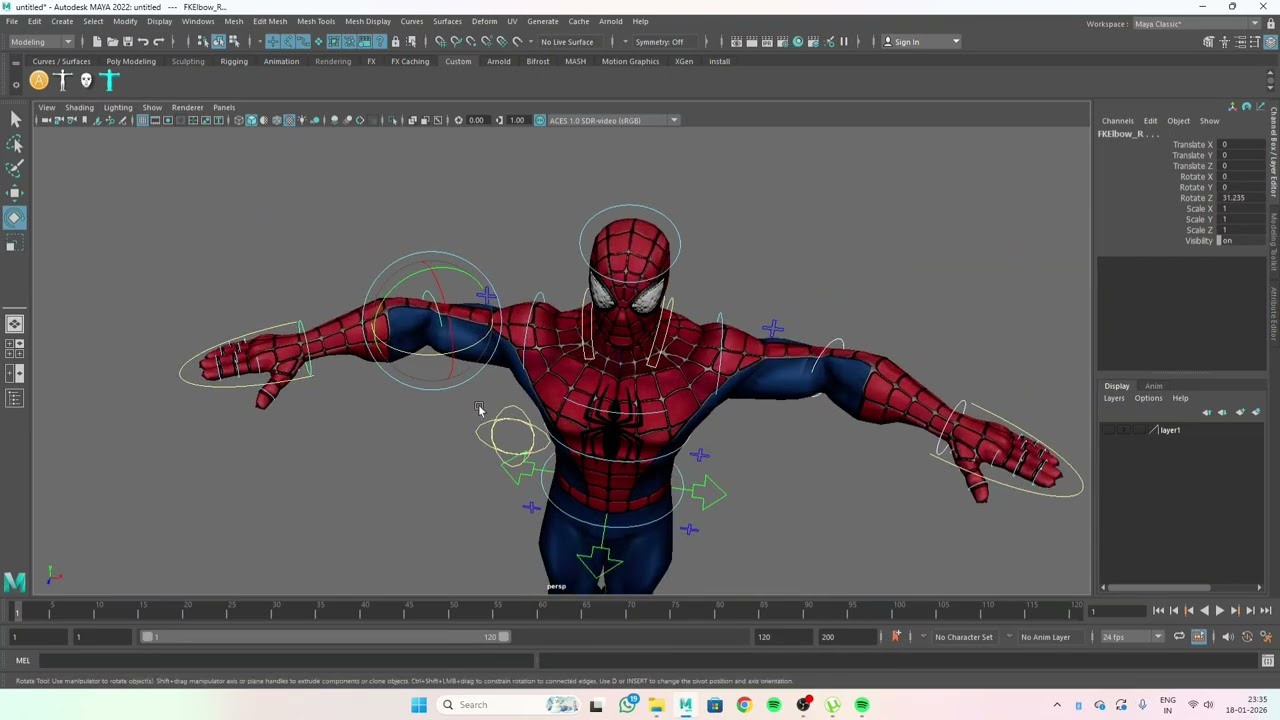
Task: Toggle loop playback mode
Action: [1179, 636]
